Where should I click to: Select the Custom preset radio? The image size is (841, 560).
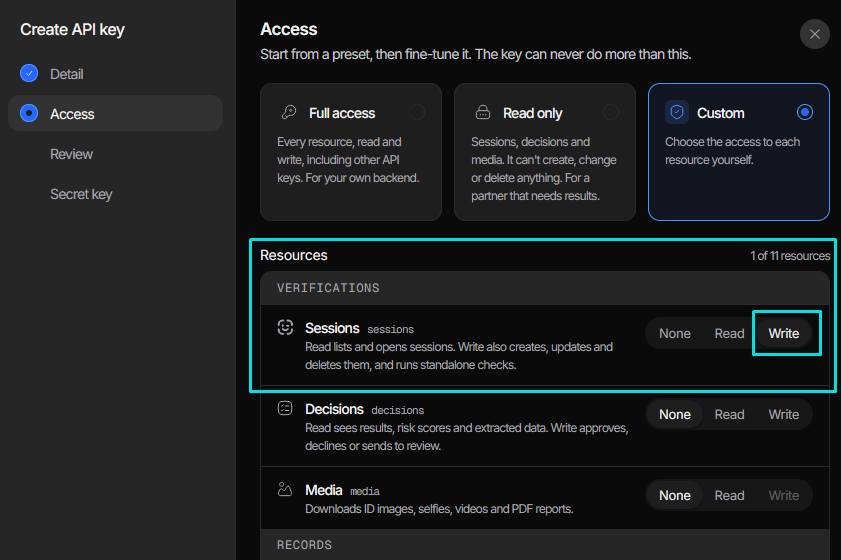coord(805,112)
